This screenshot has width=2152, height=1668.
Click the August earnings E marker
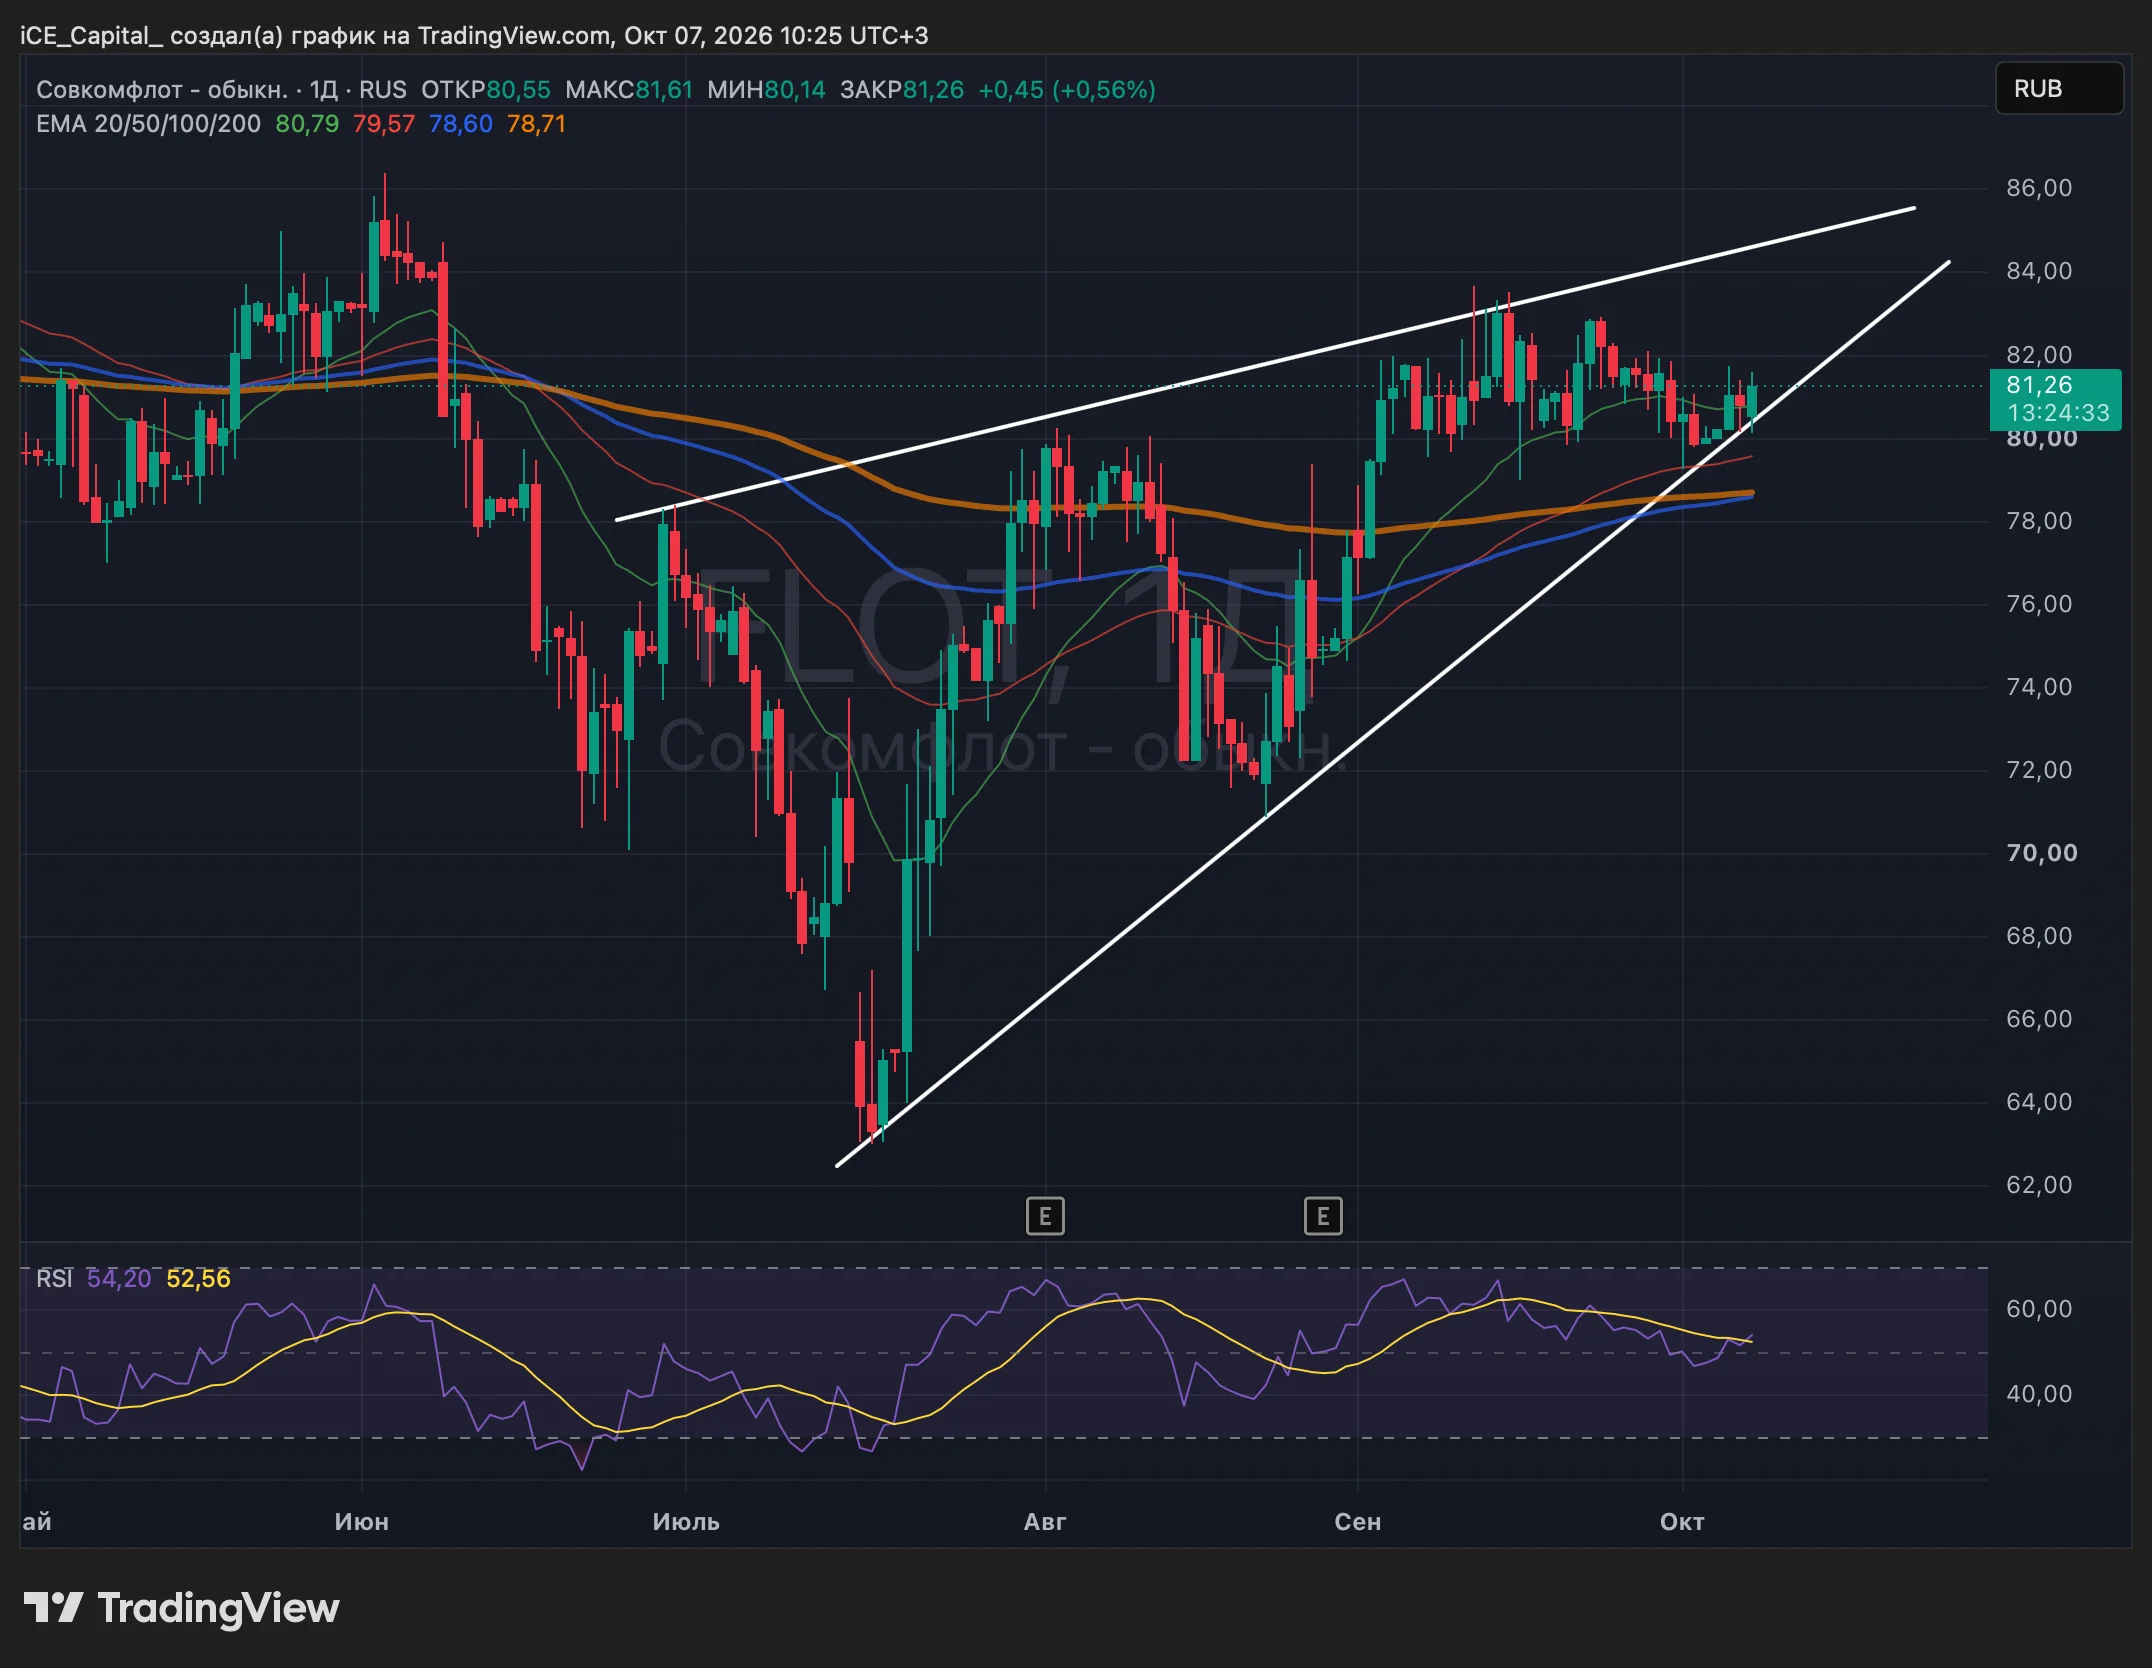pyautogui.click(x=1045, y=1216)
